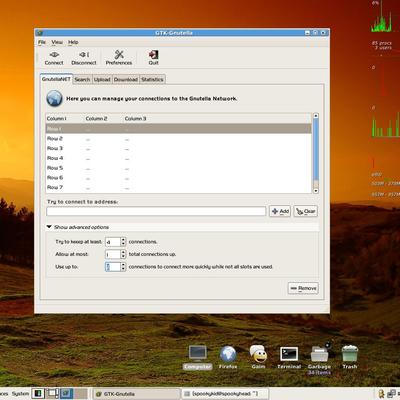Click the system tray icon on the right
Viewport: 400px width, 400px height.
391,394
